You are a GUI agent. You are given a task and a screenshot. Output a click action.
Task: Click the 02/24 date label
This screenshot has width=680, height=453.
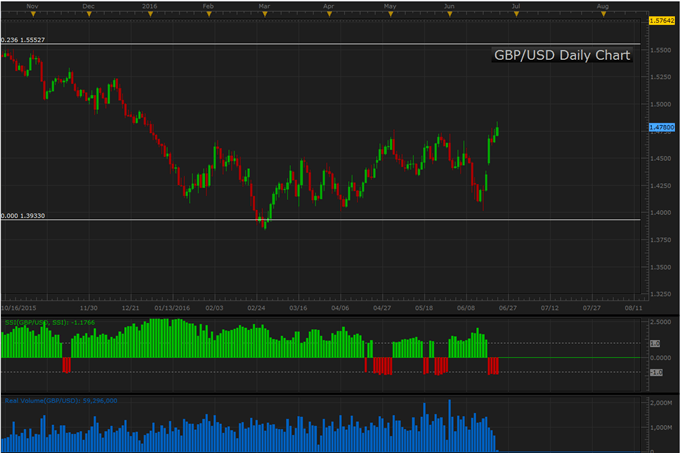click(x=256, y=308)
